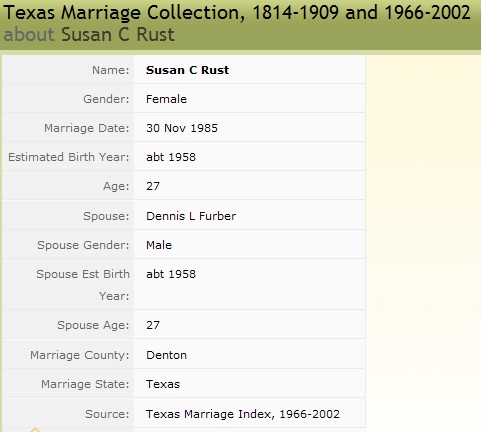Screen dimensions: 482x432
Task: Click the small diamond icon below Source
Action: point(35,430)
